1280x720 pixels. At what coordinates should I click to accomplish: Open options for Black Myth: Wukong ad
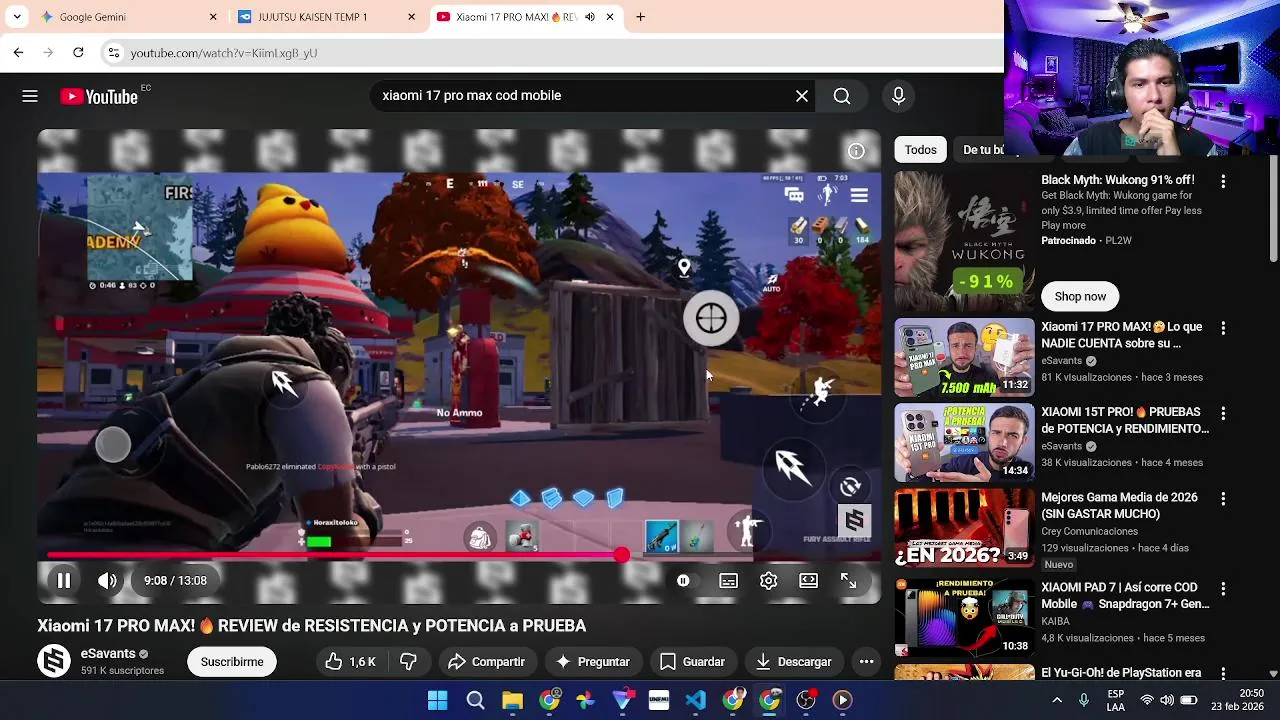coord(1223,181)
